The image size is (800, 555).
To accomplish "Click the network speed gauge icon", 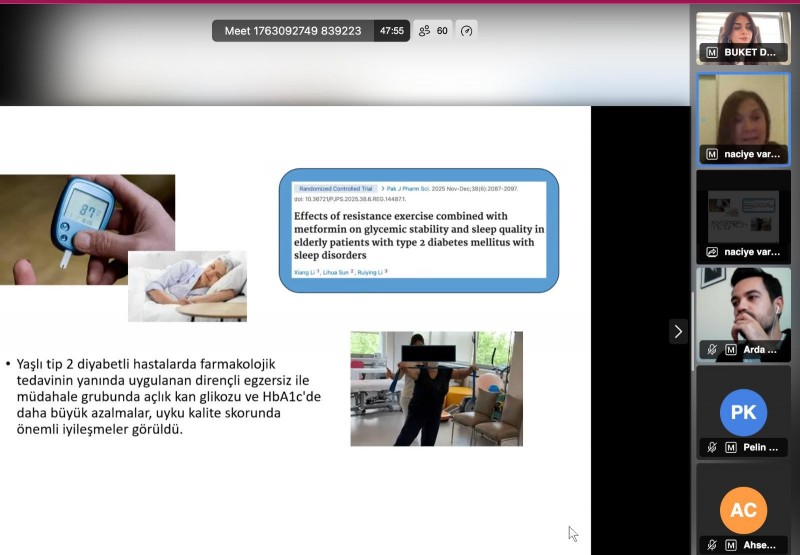I will [466, 31].
